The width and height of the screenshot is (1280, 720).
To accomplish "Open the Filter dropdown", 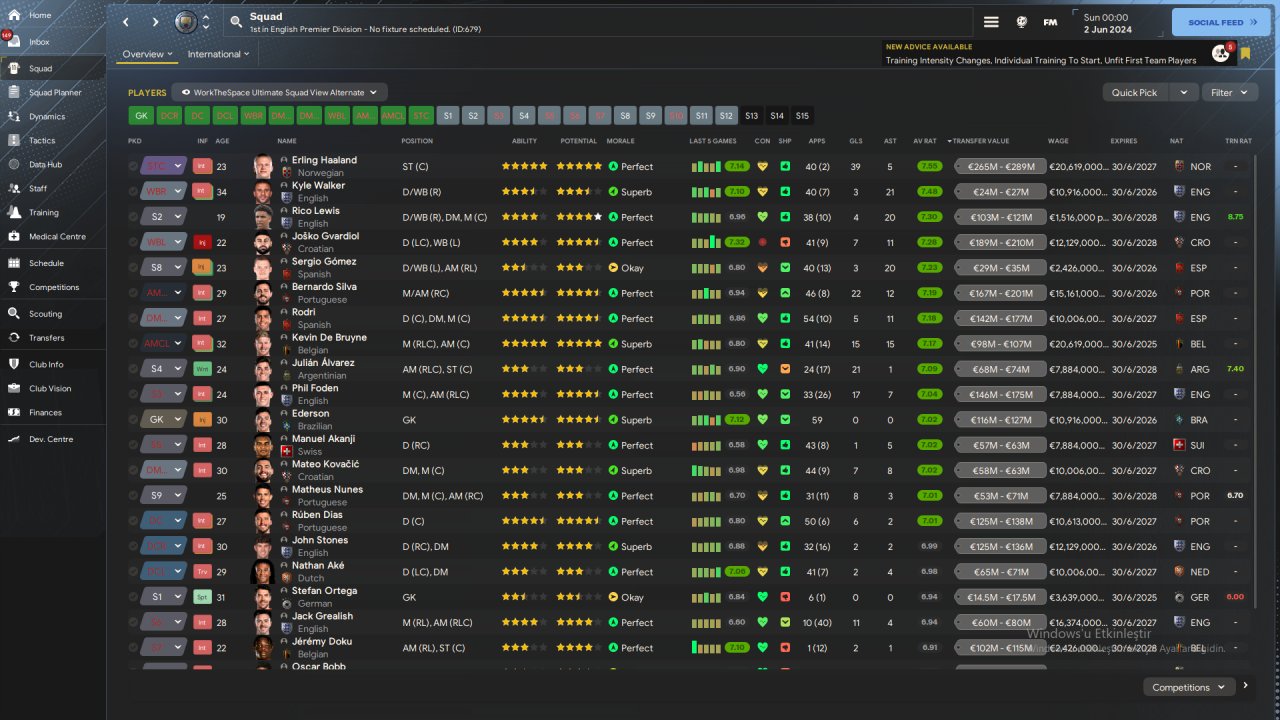I will pos(1229,92).
